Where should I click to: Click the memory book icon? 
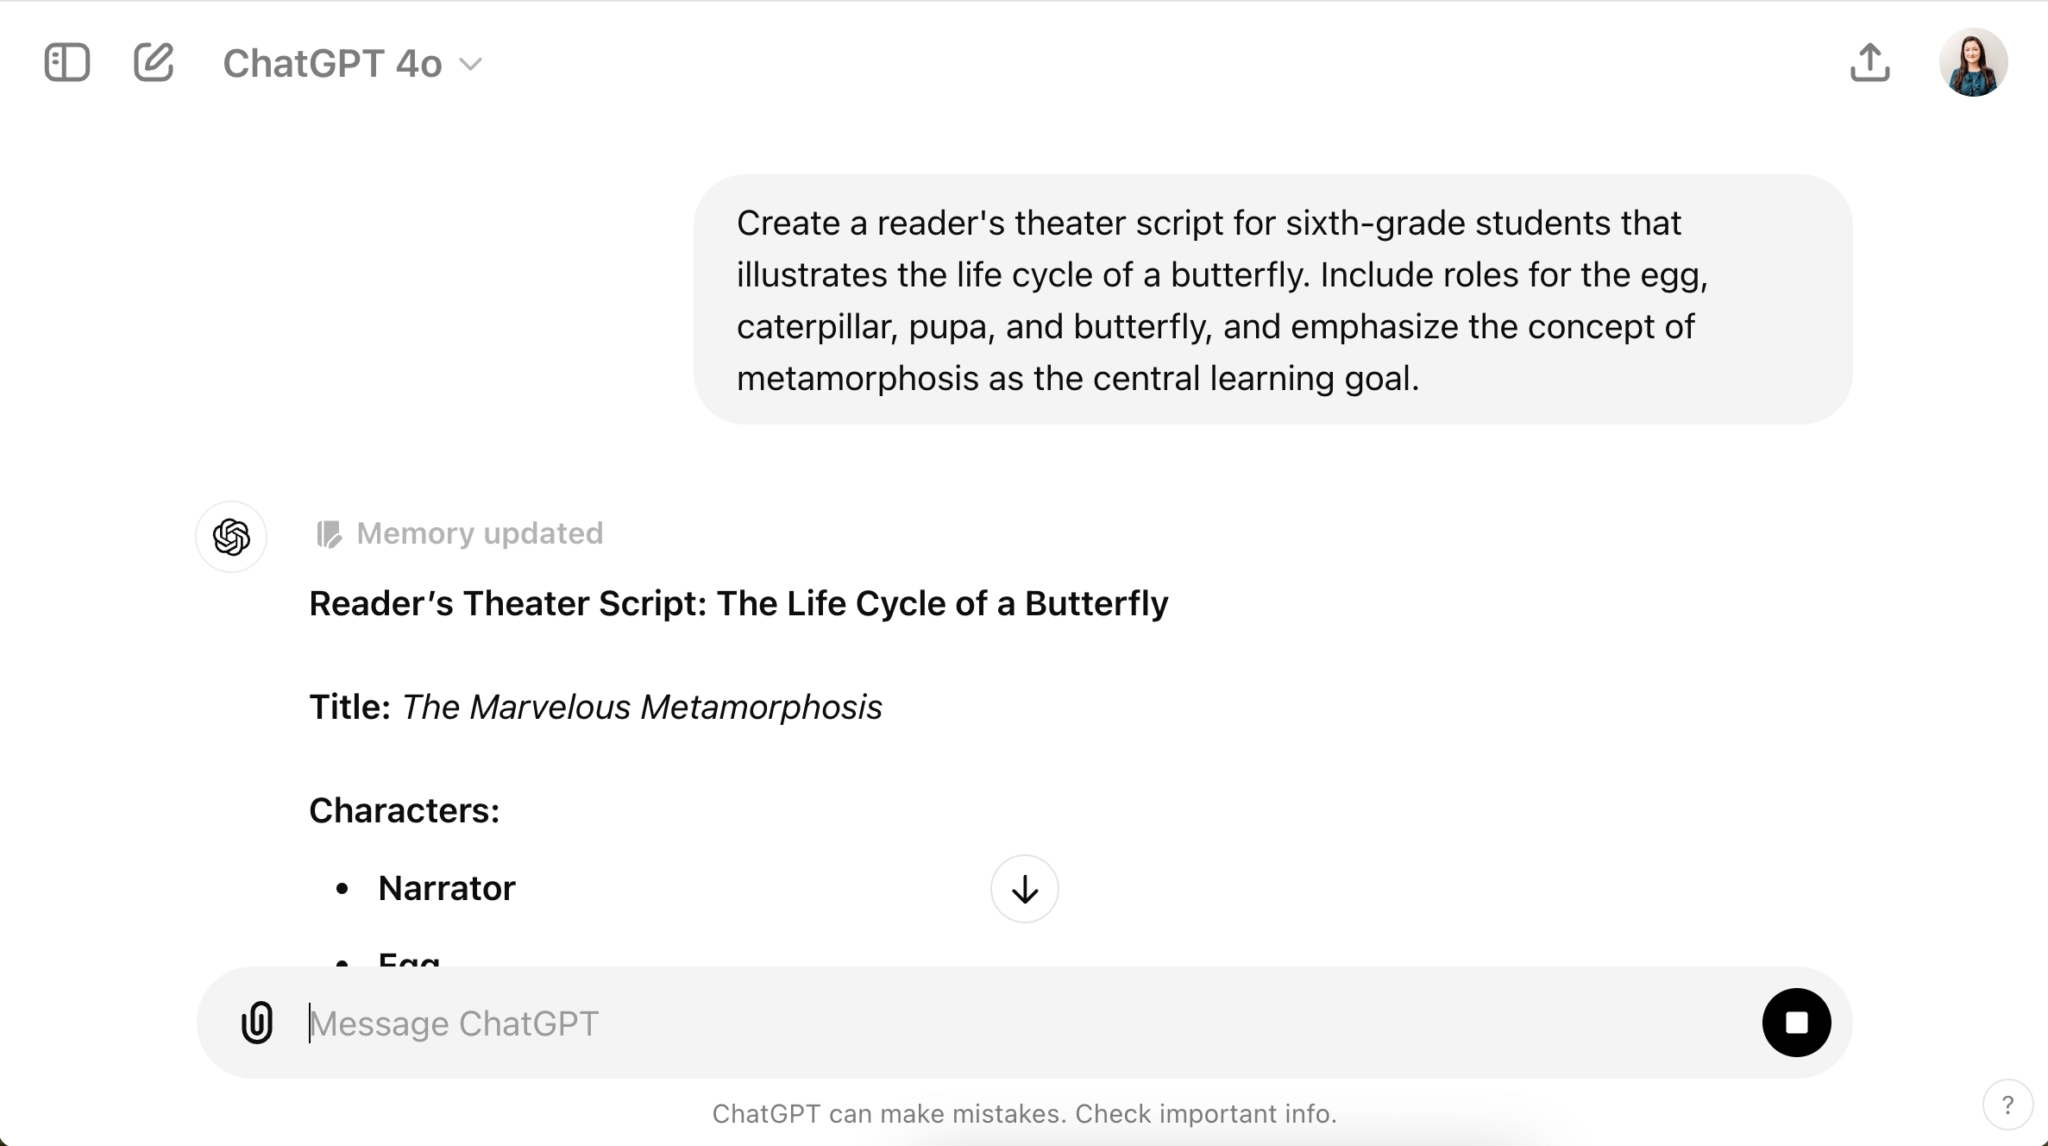click(330, 533)
